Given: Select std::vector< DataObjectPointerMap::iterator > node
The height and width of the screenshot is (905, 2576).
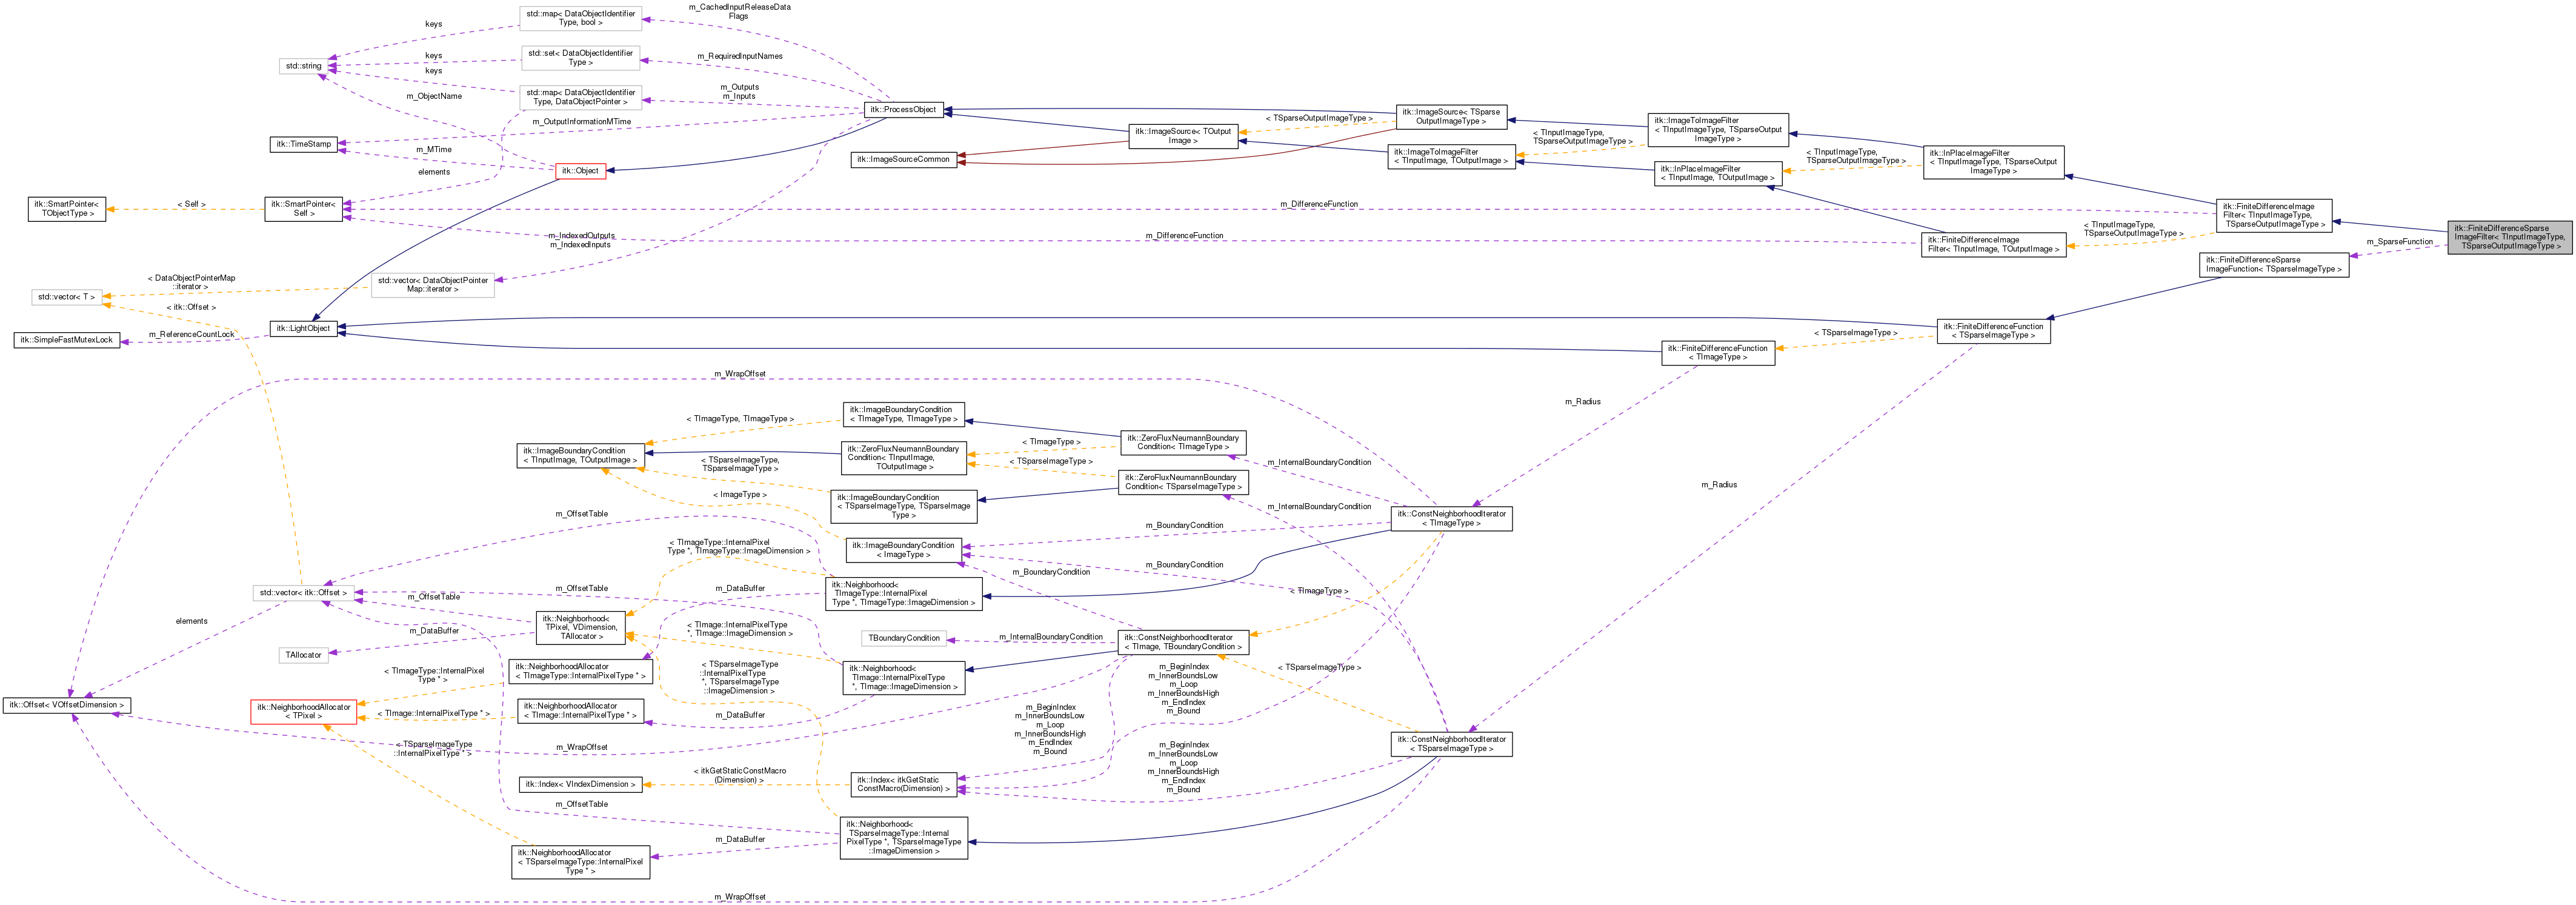Looking at the screenshot, I should click(x=433, y=285).
